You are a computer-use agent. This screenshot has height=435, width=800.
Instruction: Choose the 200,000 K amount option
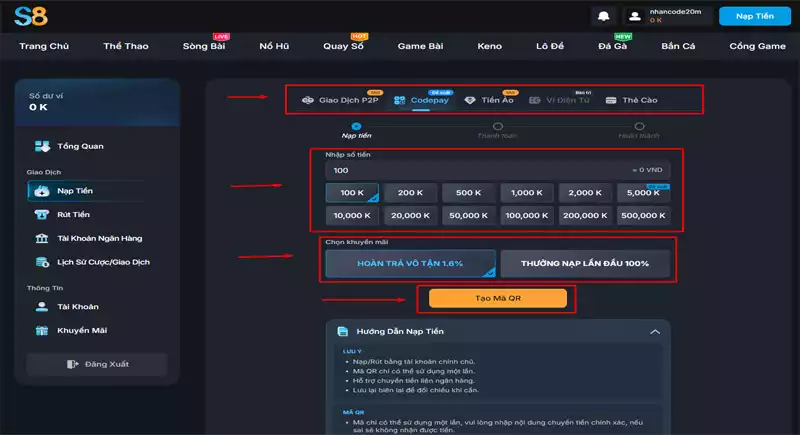(585, 216)
